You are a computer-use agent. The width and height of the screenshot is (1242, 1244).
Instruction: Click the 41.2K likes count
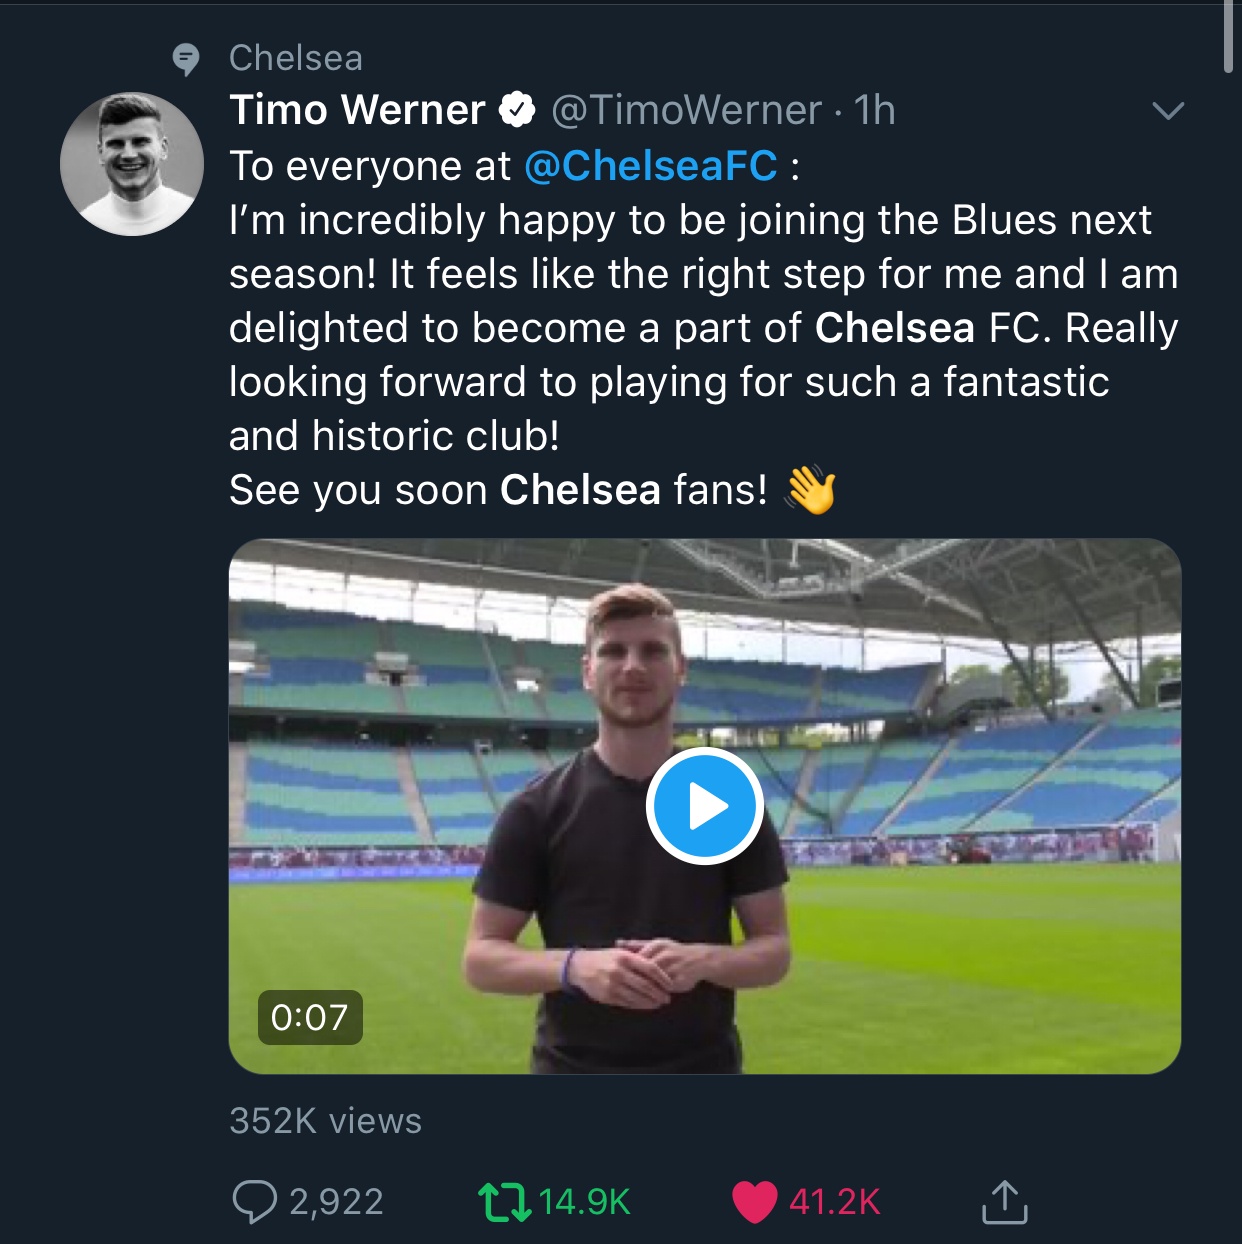tap(835, 1202)
